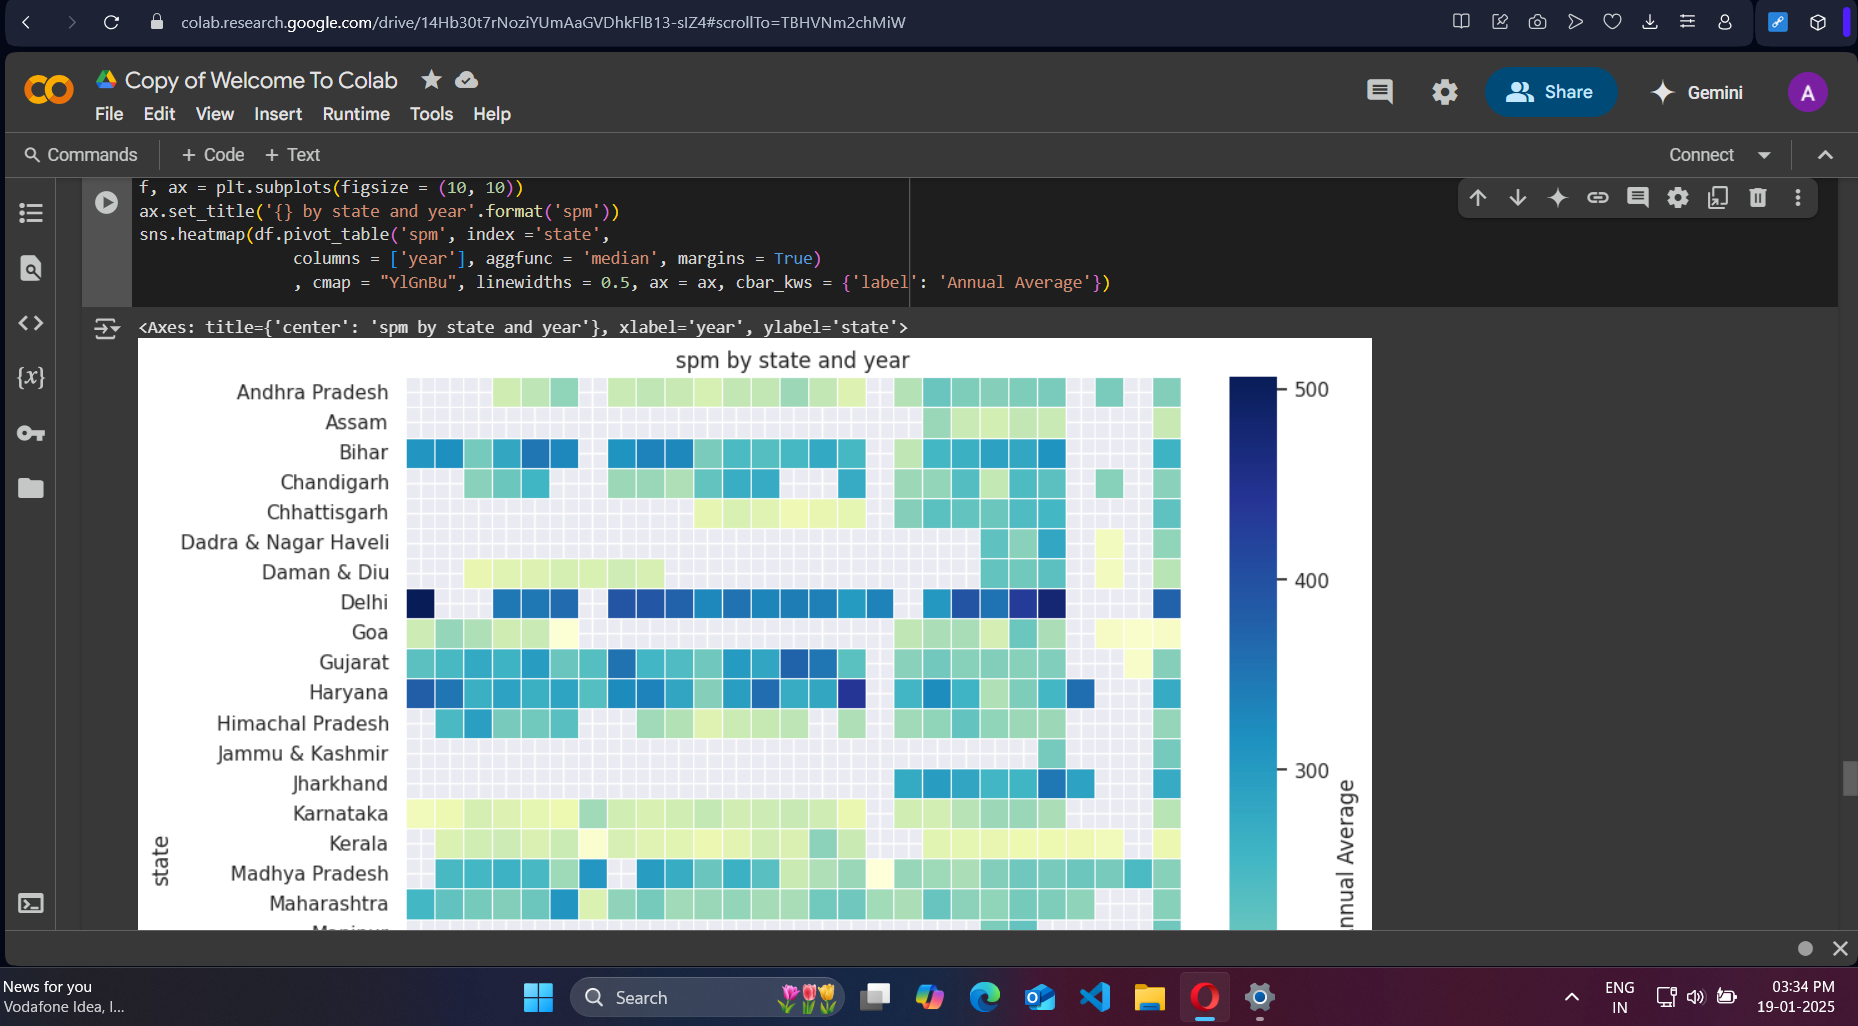
Task: Take a browser snapshot camera icon
Action: (1538, 22)
